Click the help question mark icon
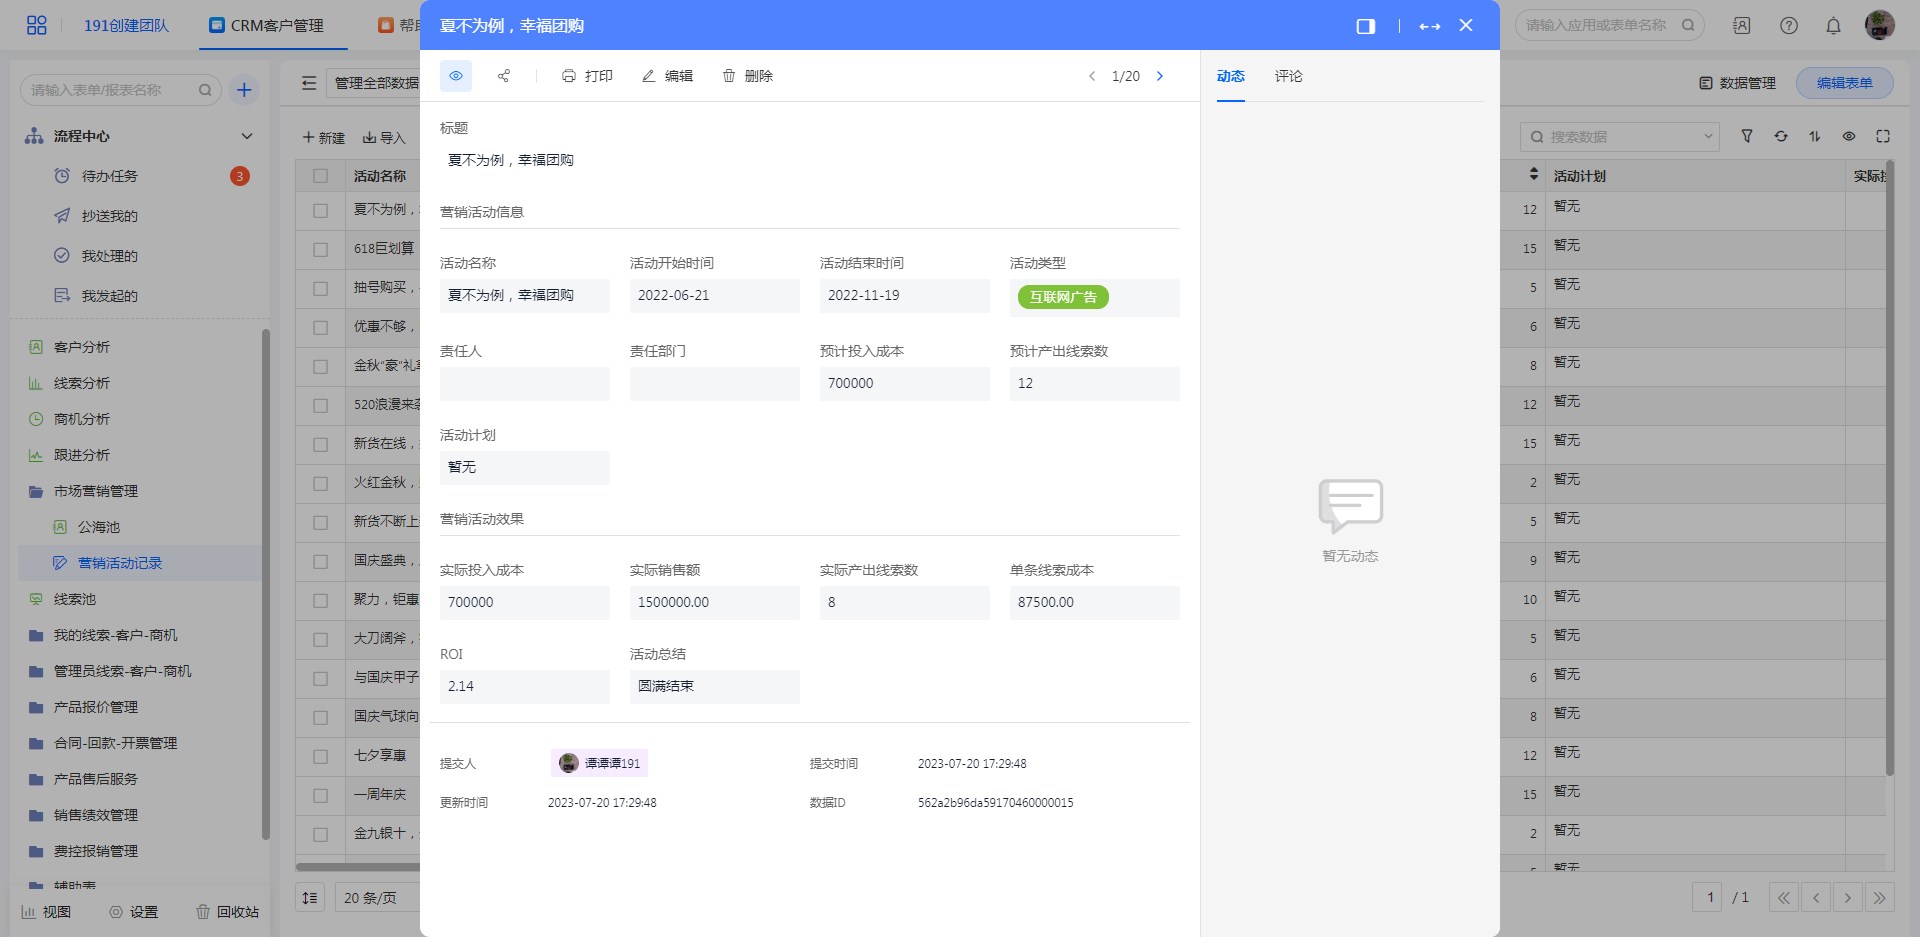 click(1789, 26)
